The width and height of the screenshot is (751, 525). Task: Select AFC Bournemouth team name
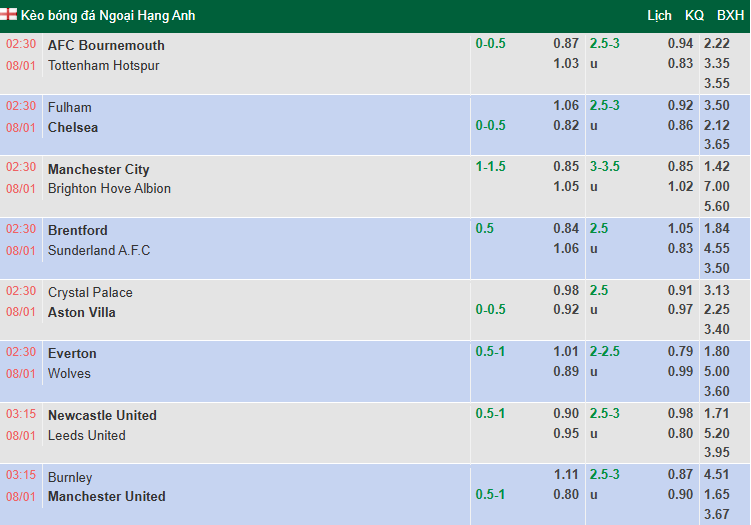pyautogui.click(x=106, y=45)
